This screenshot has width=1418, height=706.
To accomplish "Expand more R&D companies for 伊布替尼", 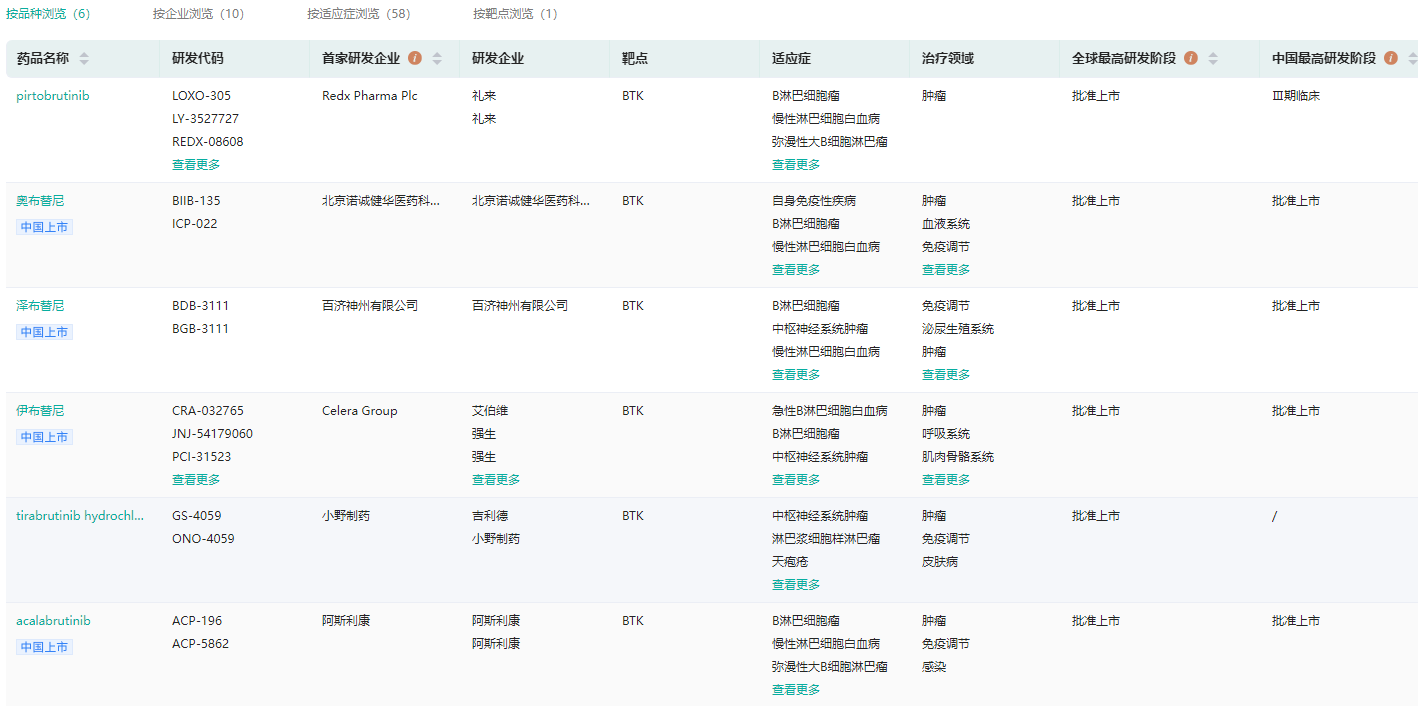I will [496, 480].
